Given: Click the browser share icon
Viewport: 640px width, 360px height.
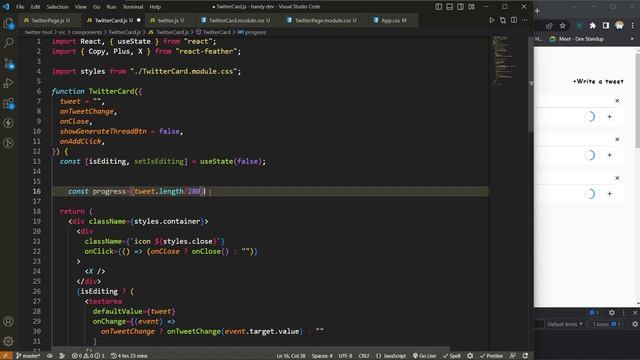Looking at the screenshot, I should [549, 26].
